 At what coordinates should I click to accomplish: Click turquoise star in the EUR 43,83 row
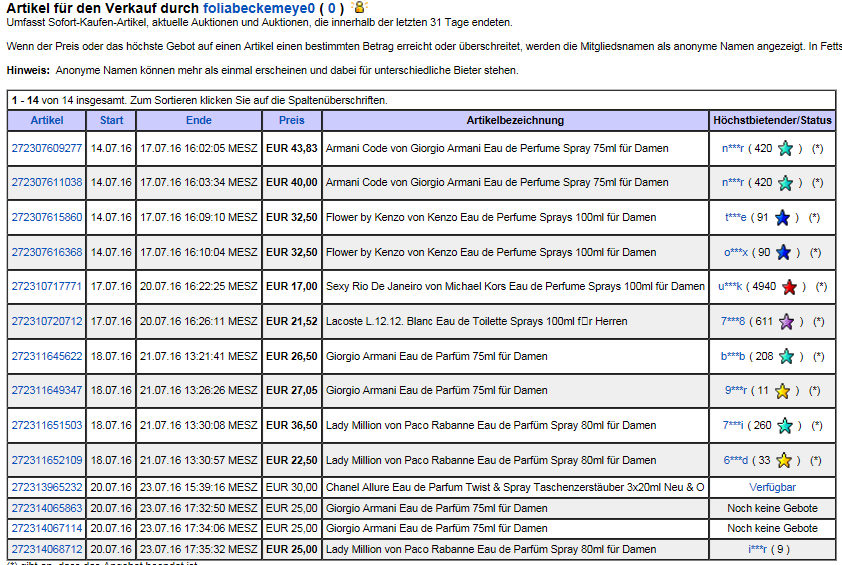coord(786,149)
